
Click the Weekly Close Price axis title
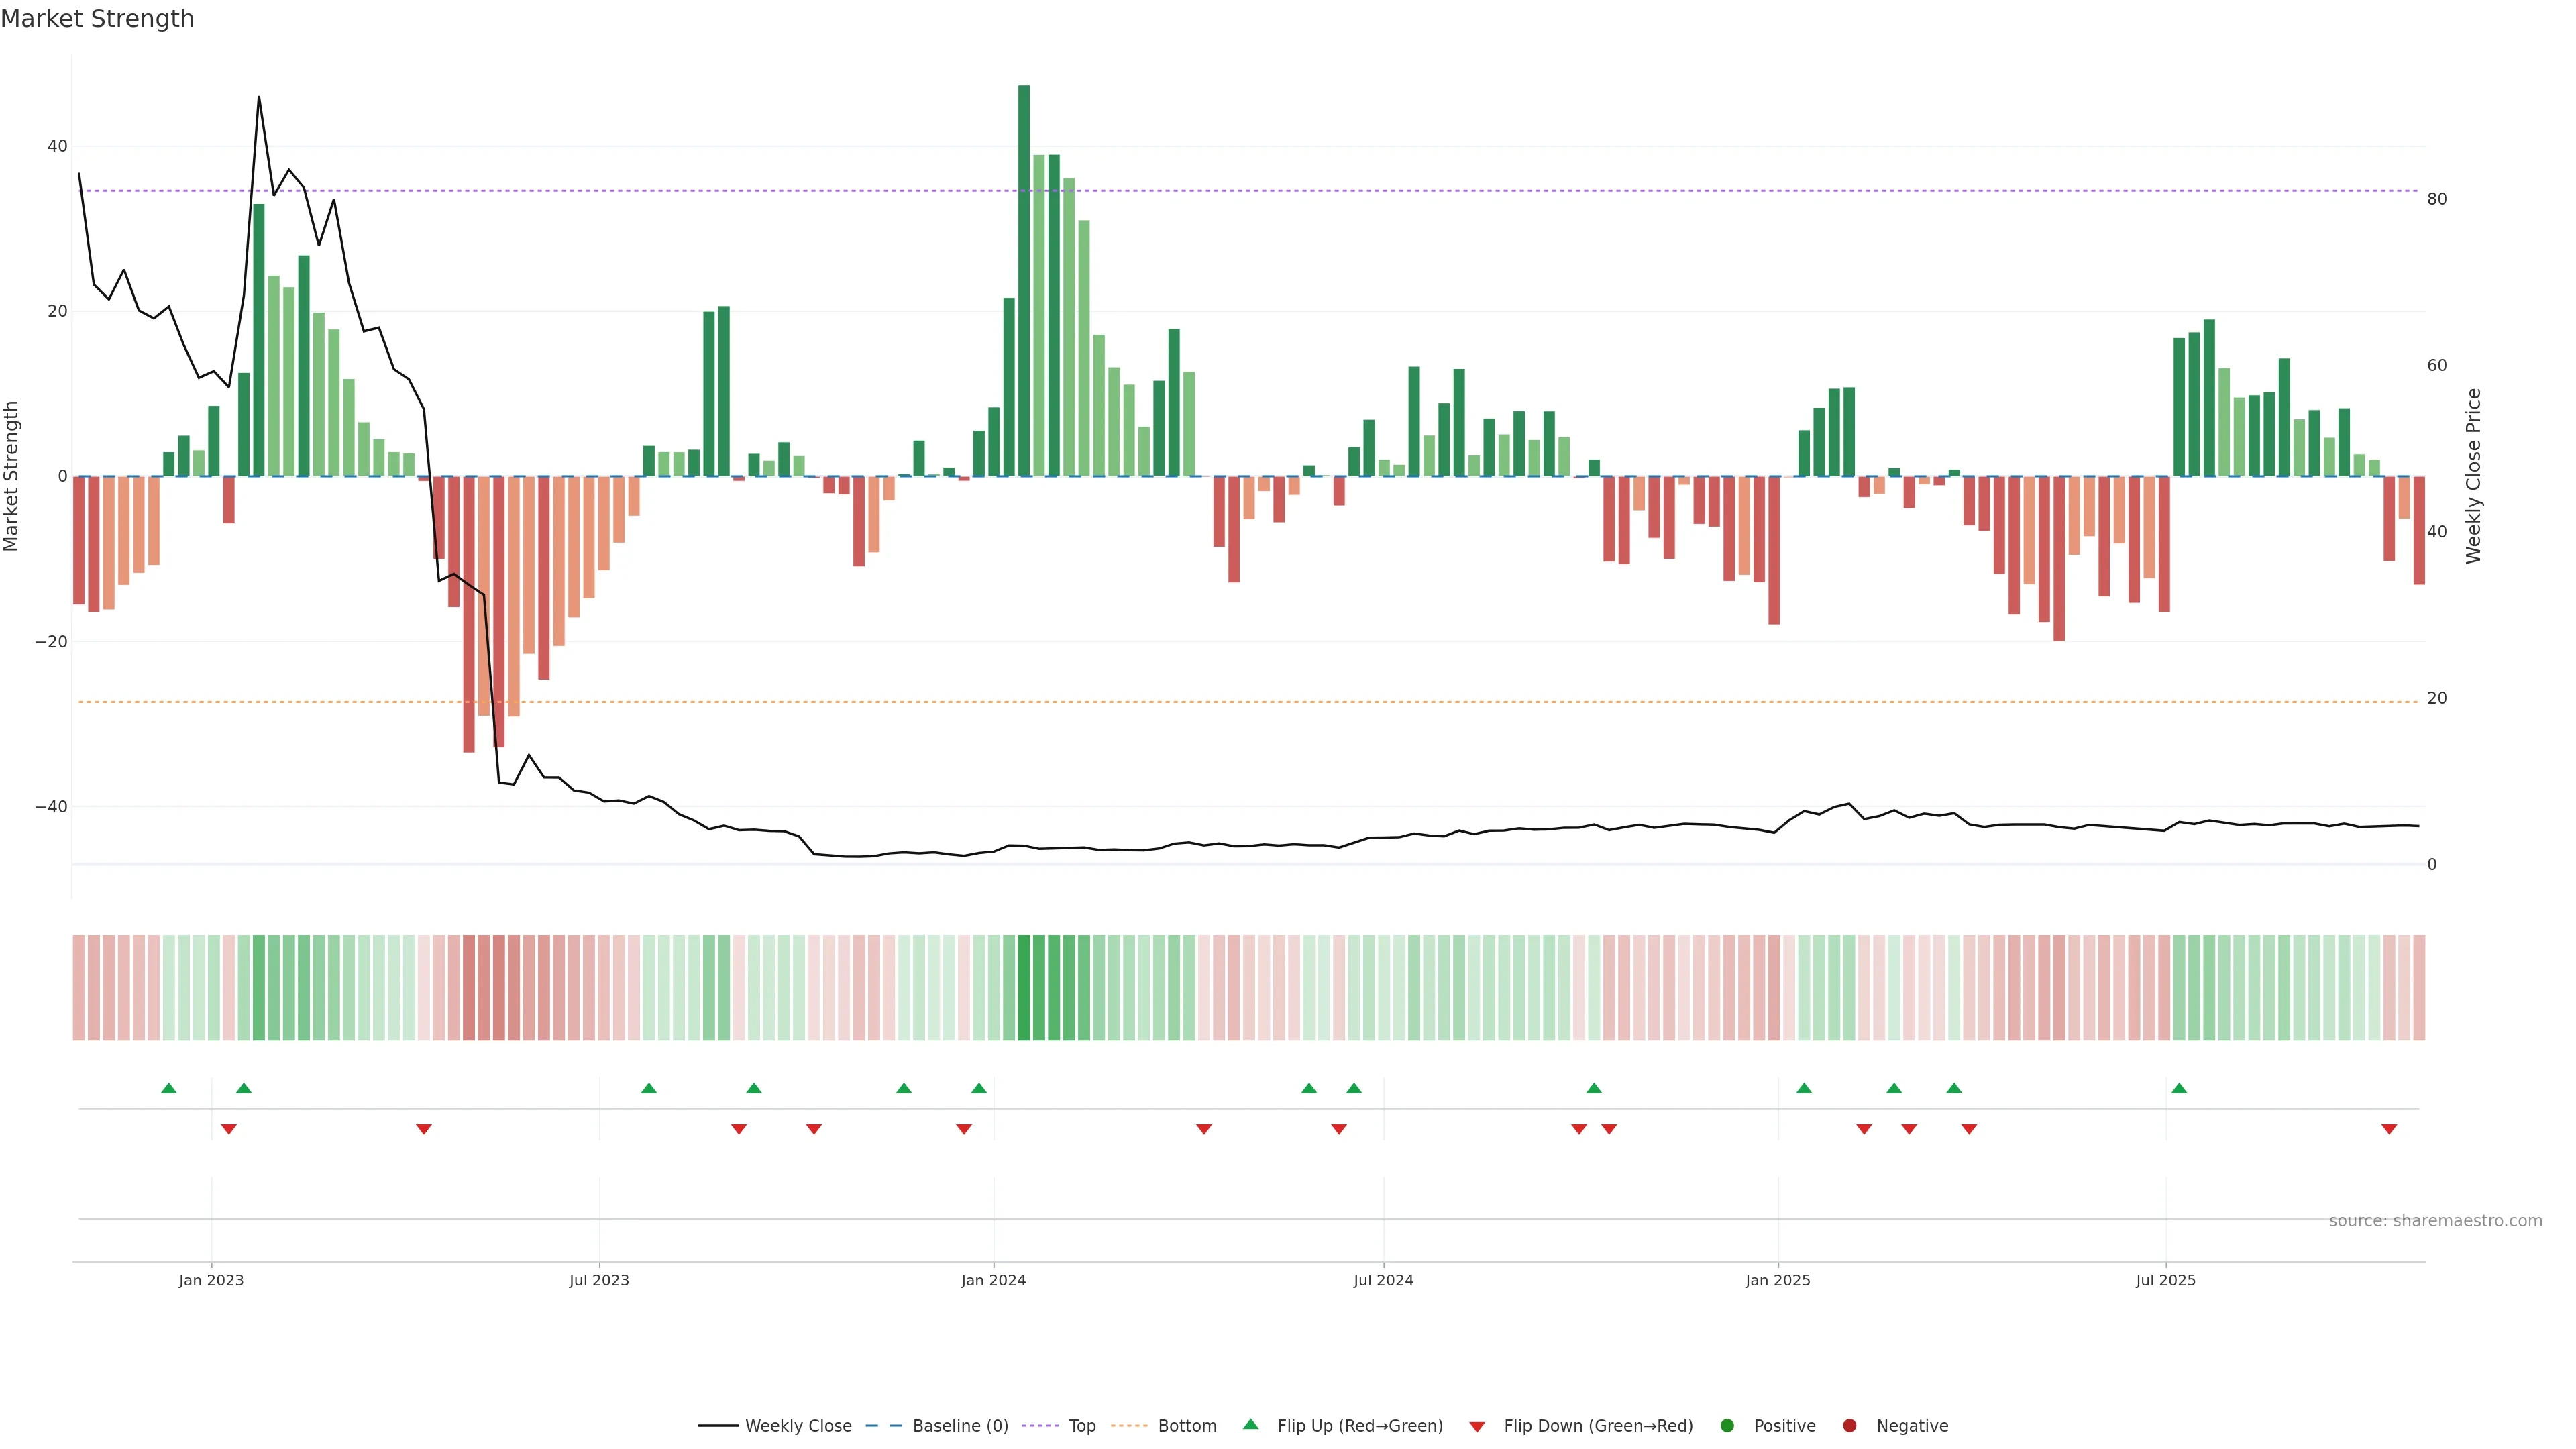tap(2473, 476)
